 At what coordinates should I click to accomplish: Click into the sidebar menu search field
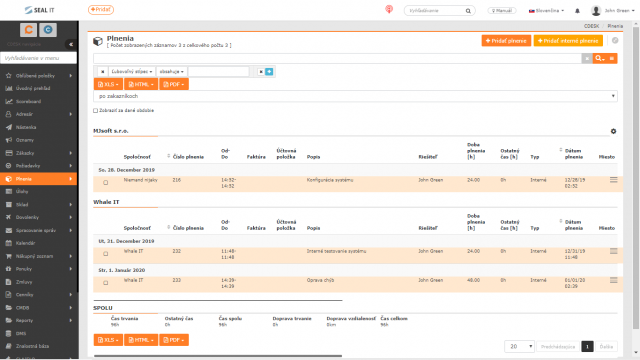point(38,58)
